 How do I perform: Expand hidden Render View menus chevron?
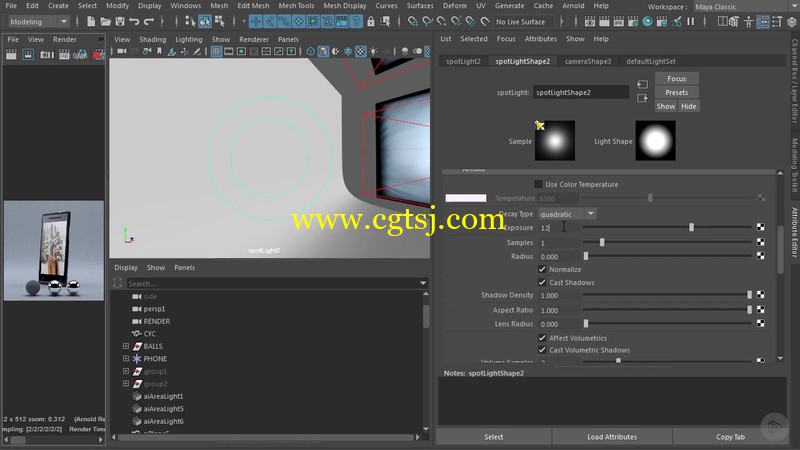pos(101,39)
